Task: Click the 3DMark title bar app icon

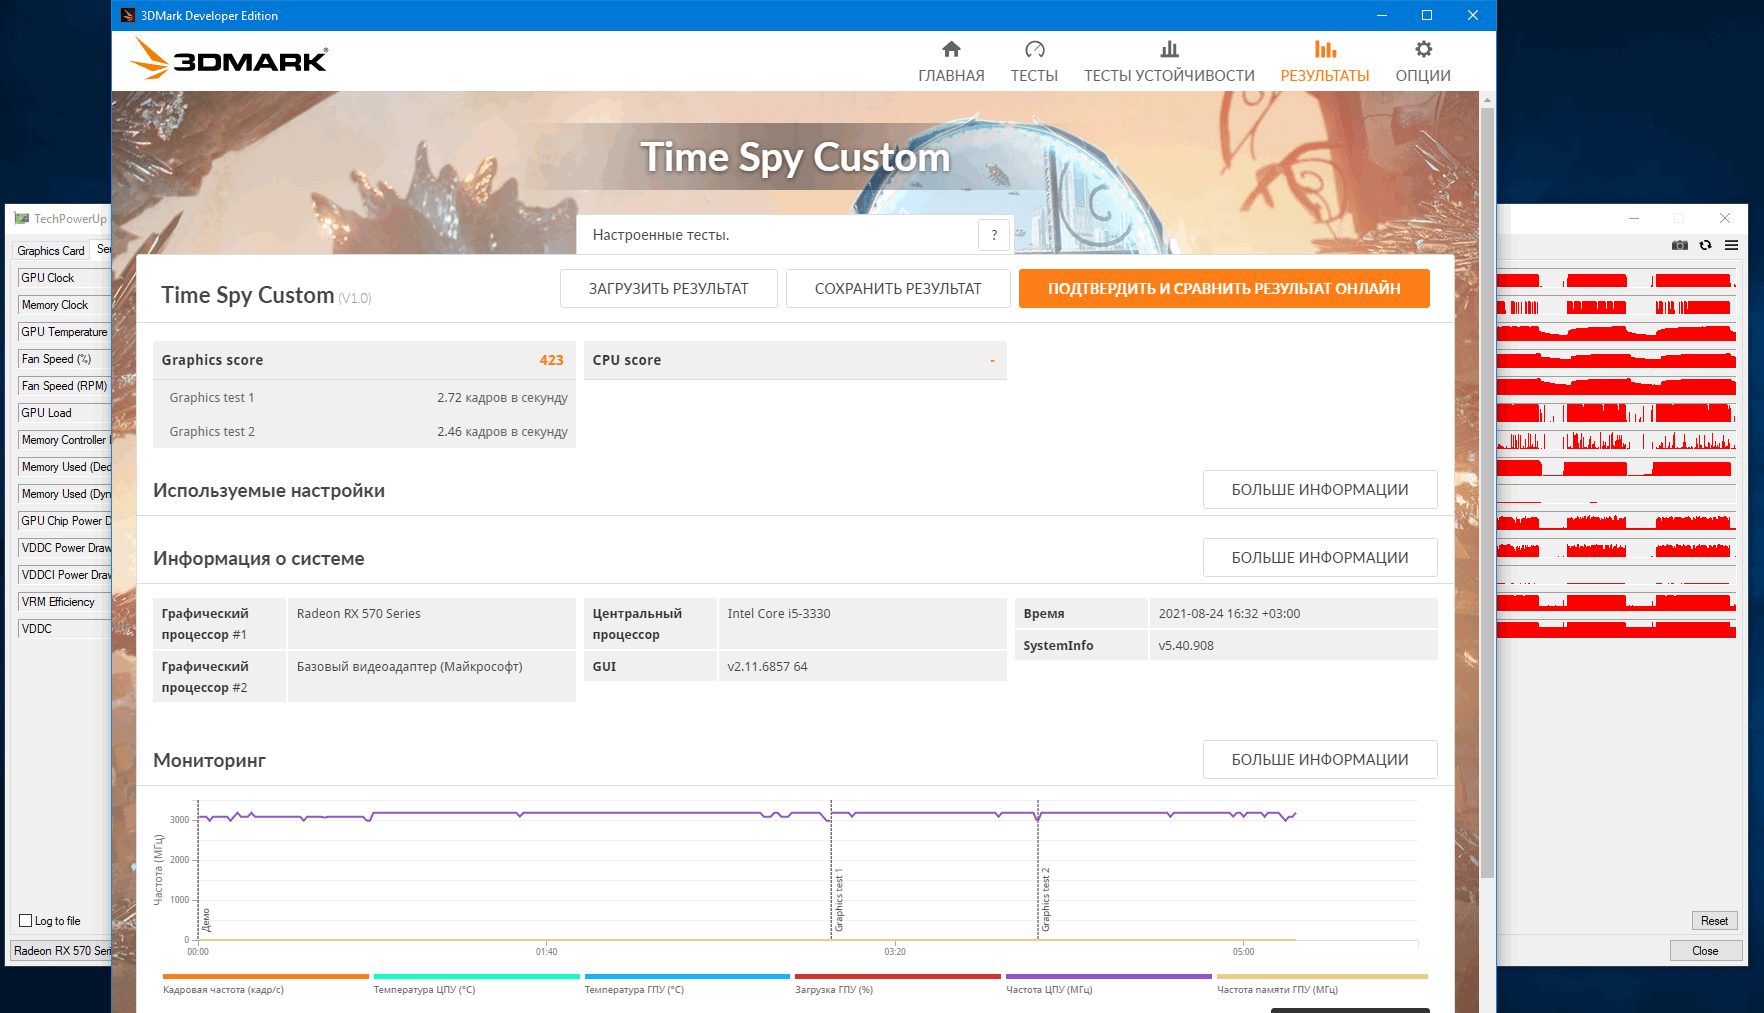Action: 128,15
